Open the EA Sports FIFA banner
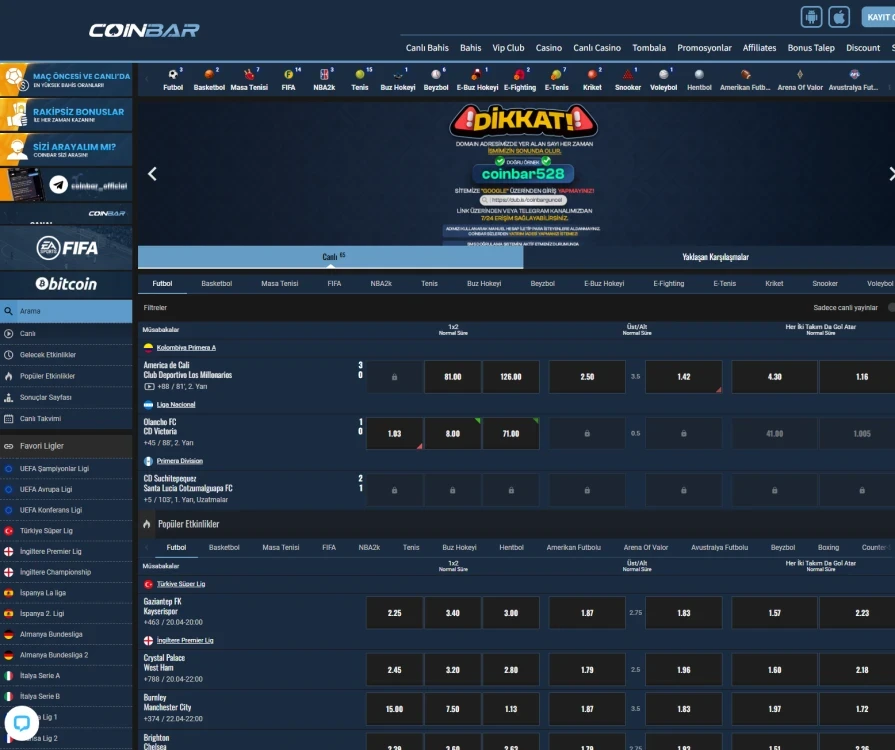 66,248
